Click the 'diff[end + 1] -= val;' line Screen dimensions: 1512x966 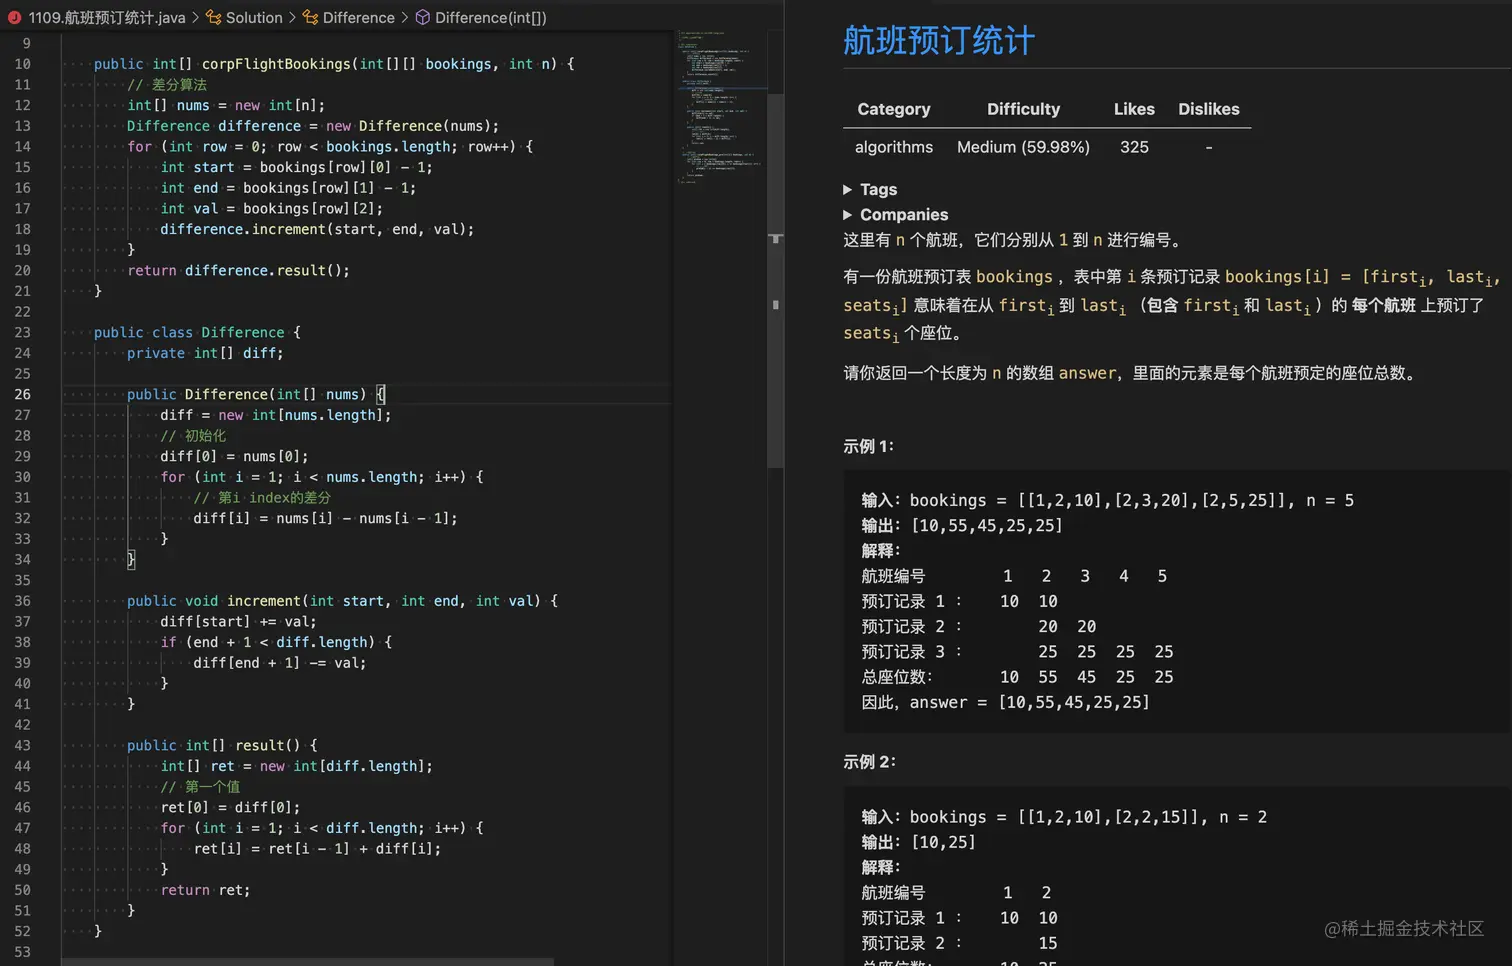coord(280,663)
